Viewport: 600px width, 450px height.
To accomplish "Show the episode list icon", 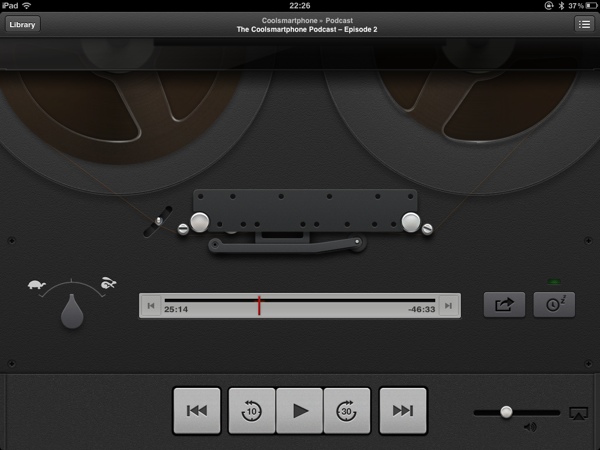I will (x=584, y=24).
